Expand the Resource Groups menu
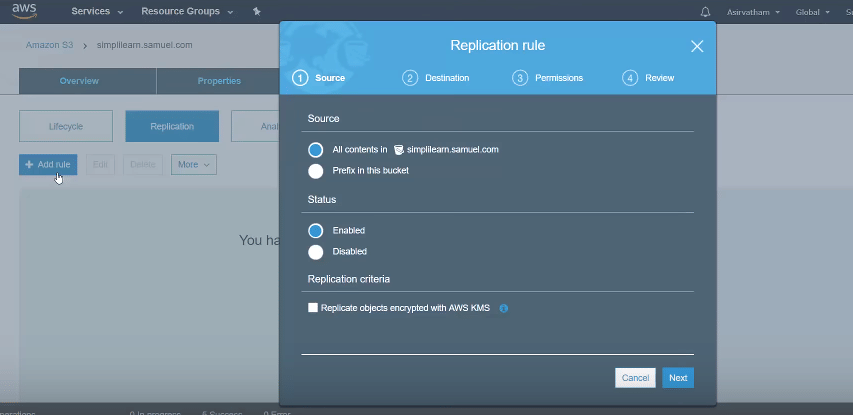The width and height of the screenshot is (853, 415). [187, 12]
